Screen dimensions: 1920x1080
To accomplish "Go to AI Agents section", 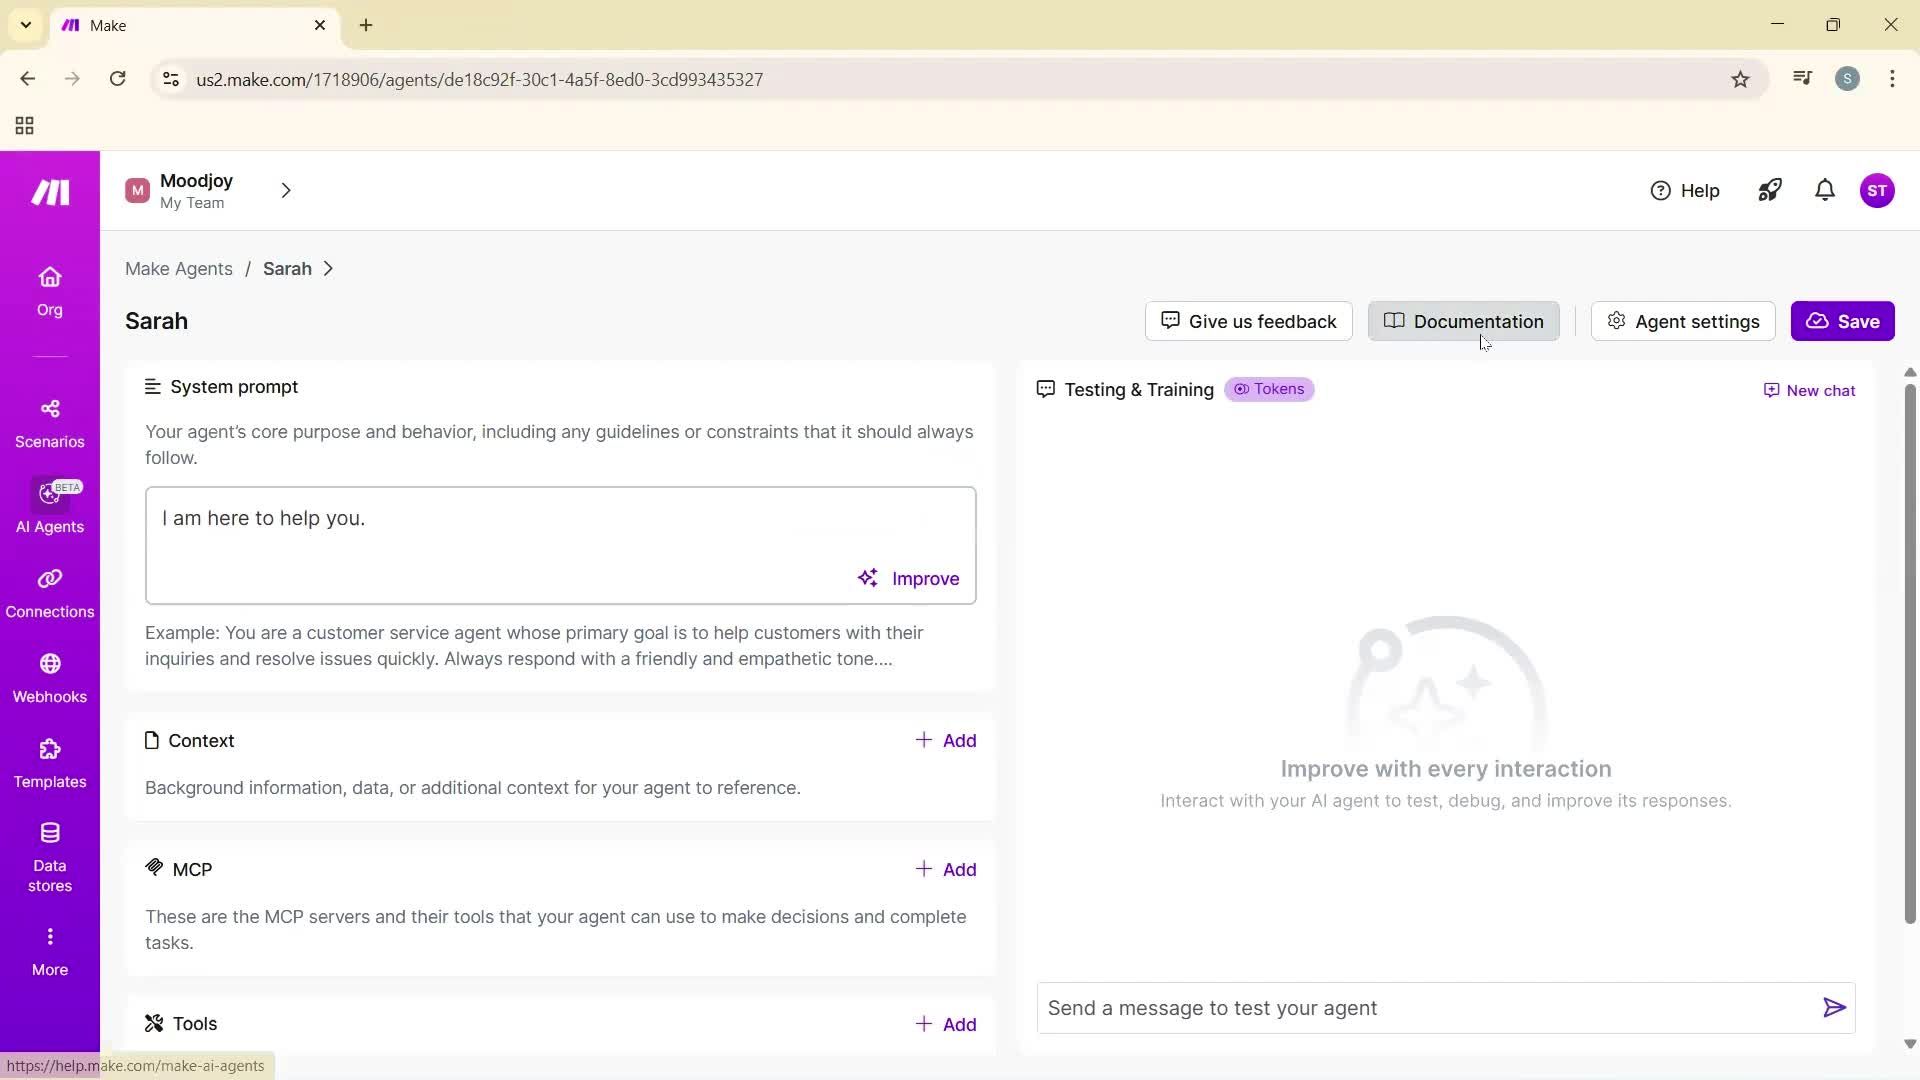I will coord(49,508).
